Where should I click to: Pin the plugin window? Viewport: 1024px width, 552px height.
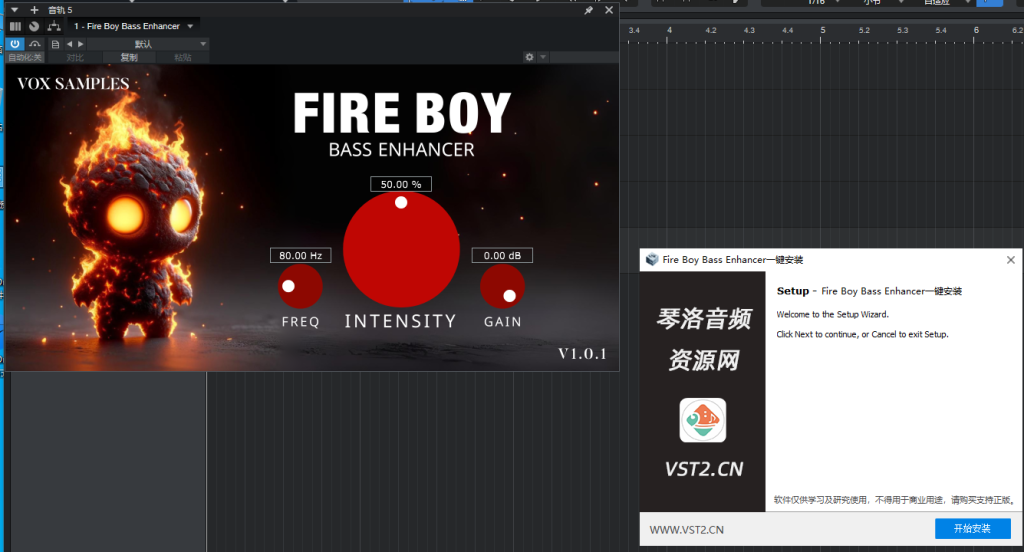point(588,10)
